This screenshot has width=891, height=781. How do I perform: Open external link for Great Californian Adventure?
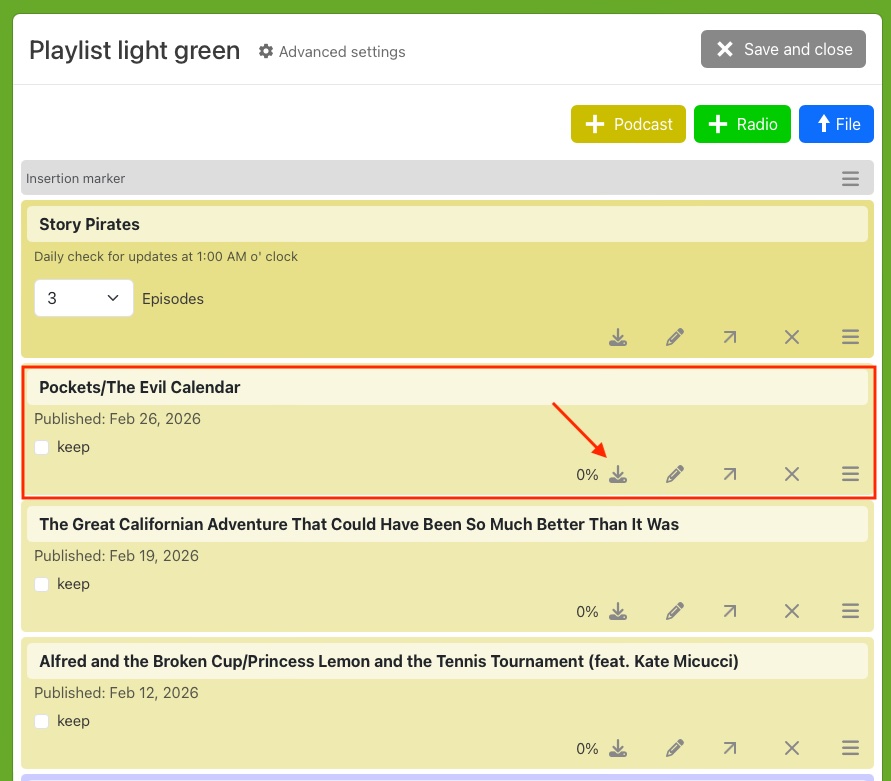730,611
